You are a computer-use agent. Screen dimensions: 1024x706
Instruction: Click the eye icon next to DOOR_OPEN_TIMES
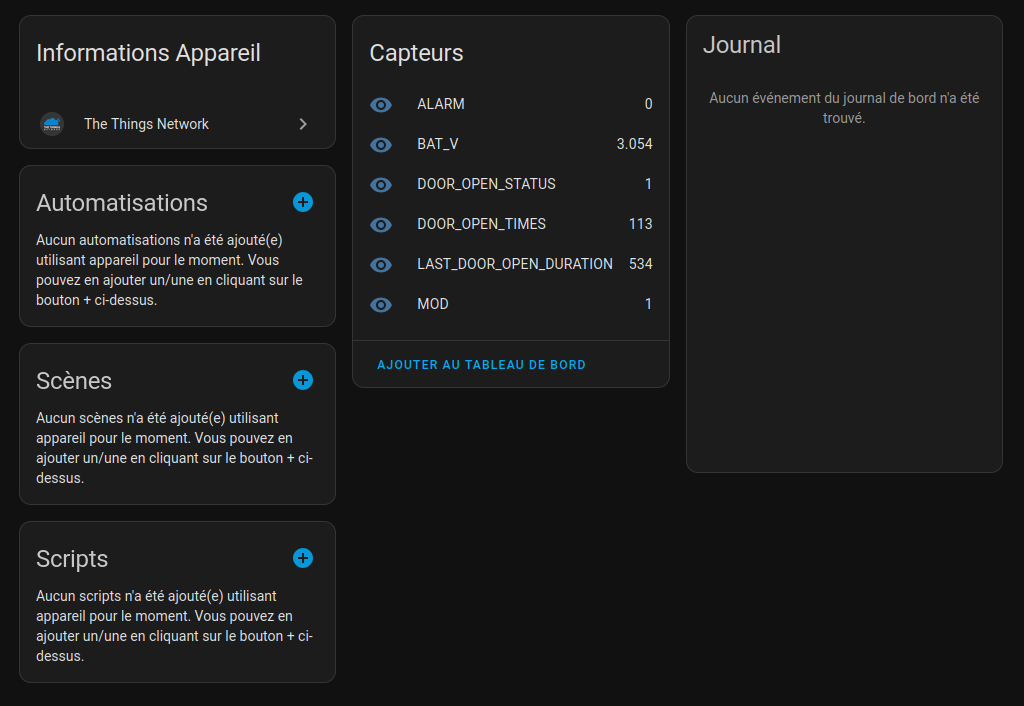coord(381,225)
